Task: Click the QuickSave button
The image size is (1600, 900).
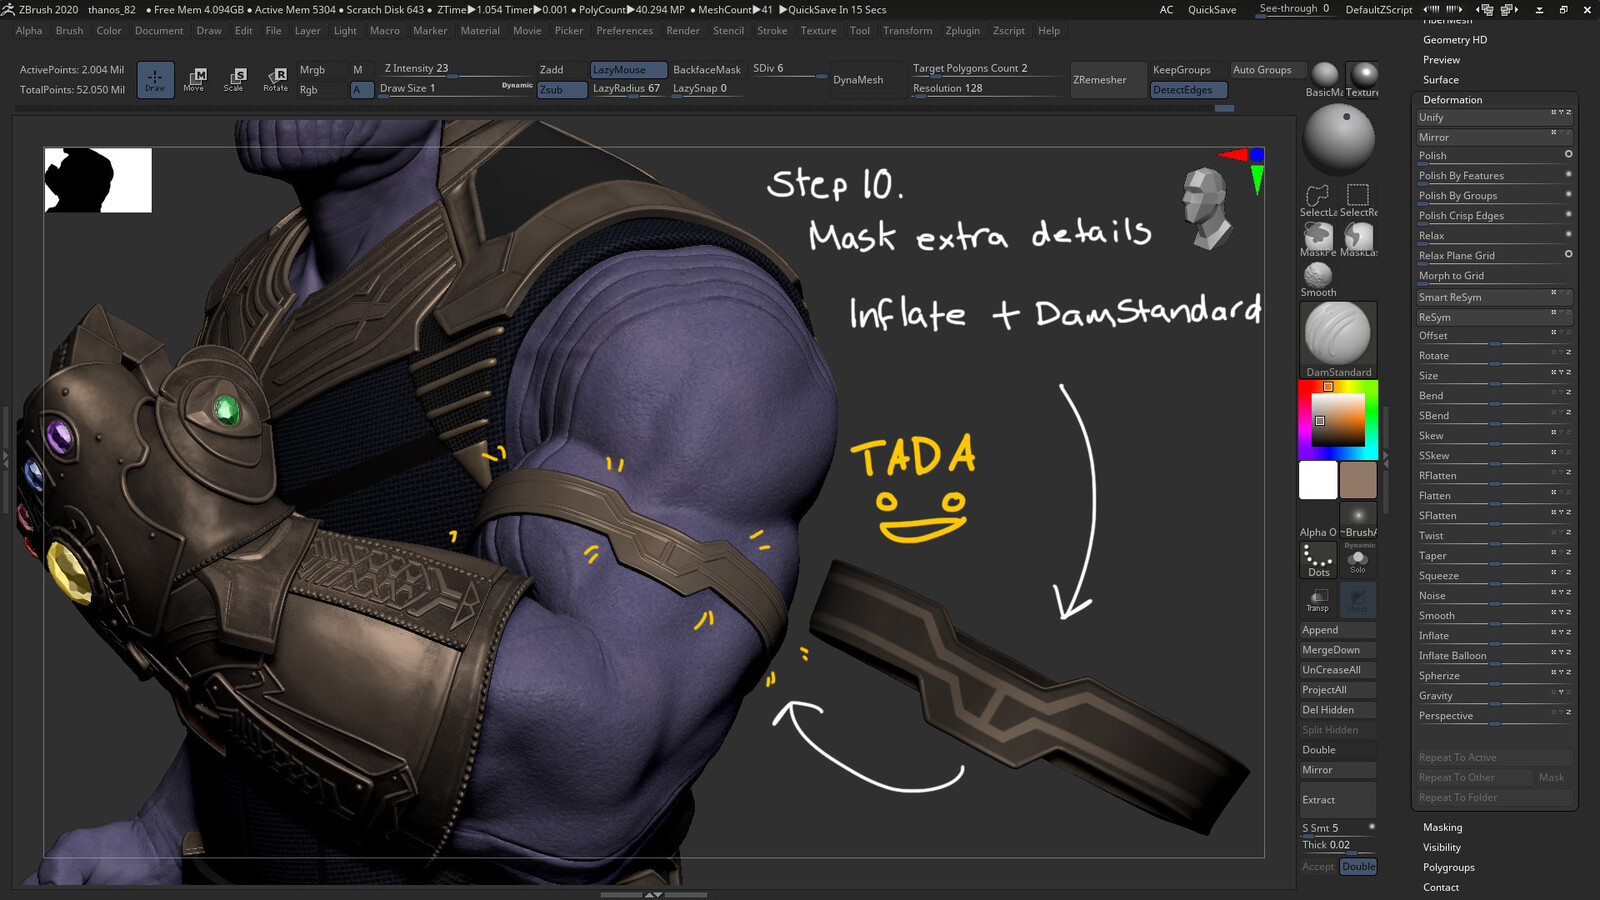Action: click(x=1212, y=10)
